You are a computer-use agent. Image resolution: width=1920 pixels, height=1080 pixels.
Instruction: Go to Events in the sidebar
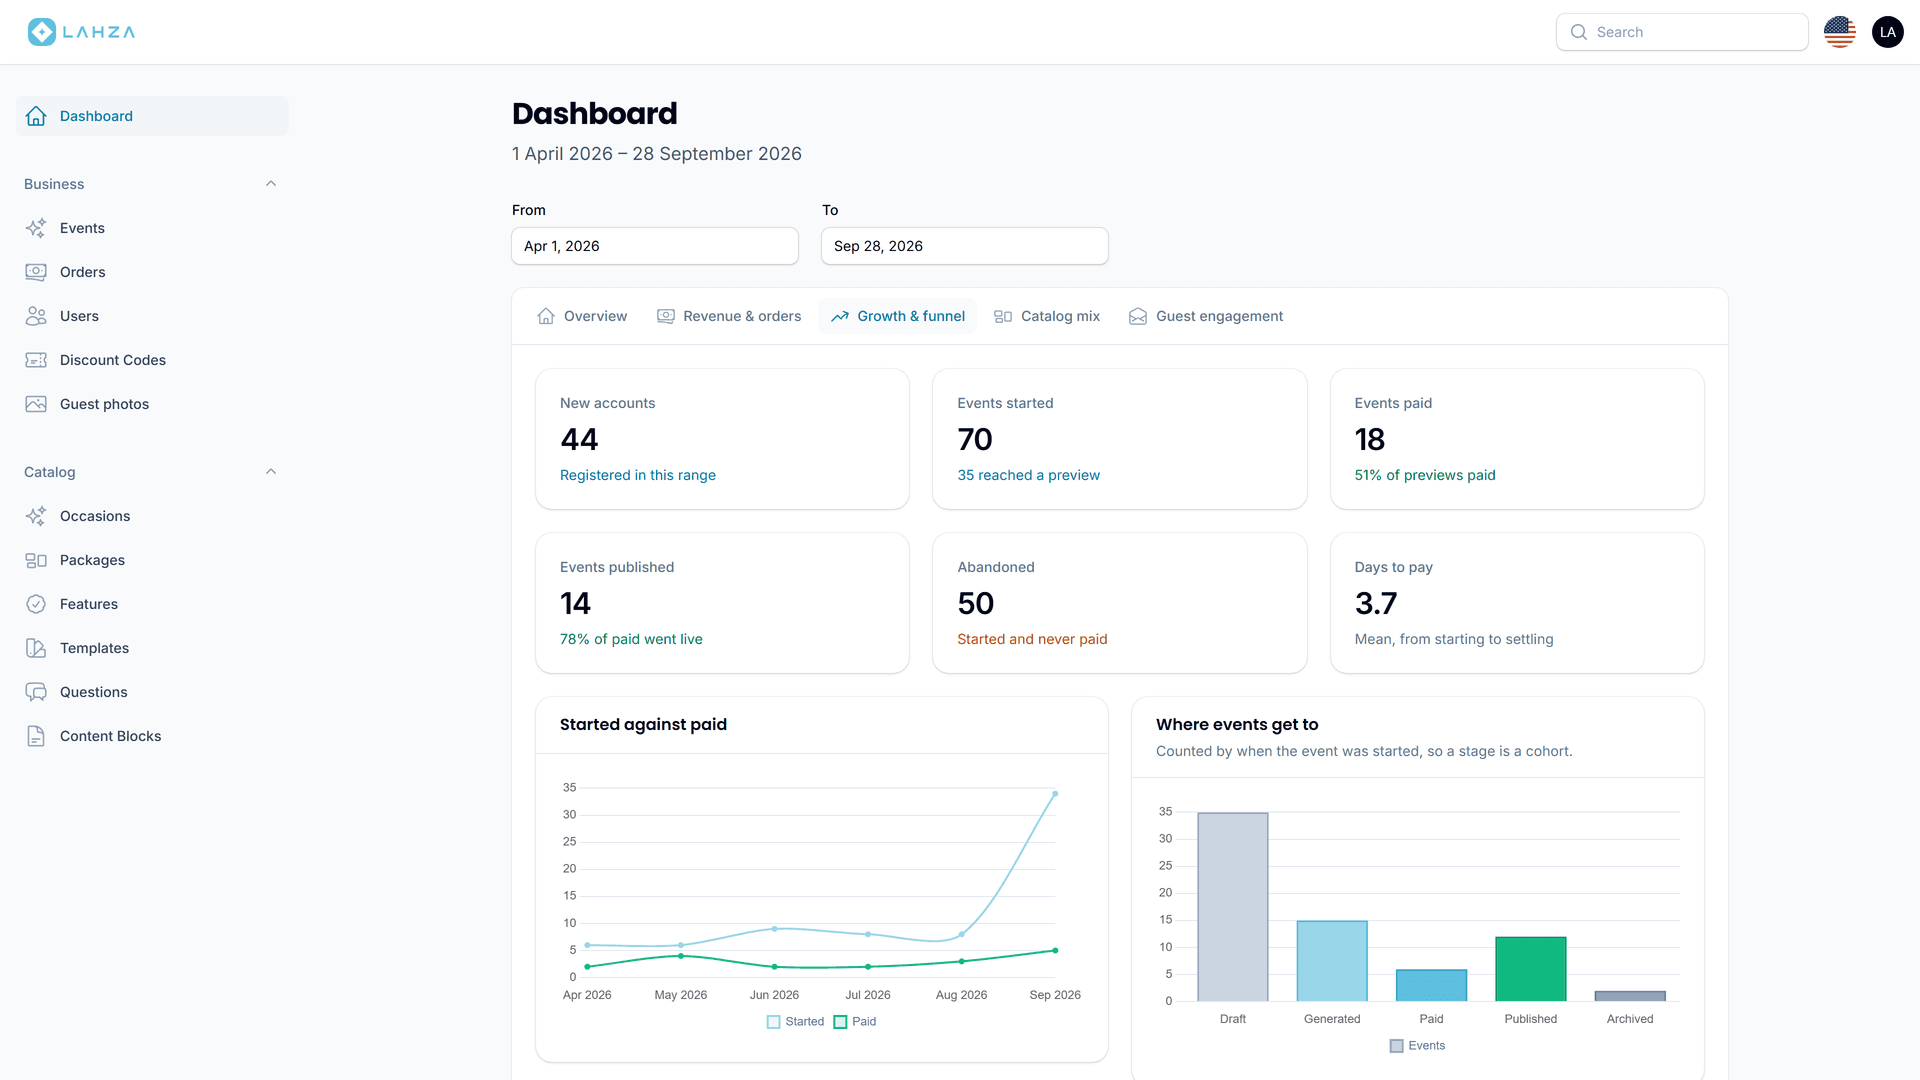pyautogui.click(x=152, y=228)
